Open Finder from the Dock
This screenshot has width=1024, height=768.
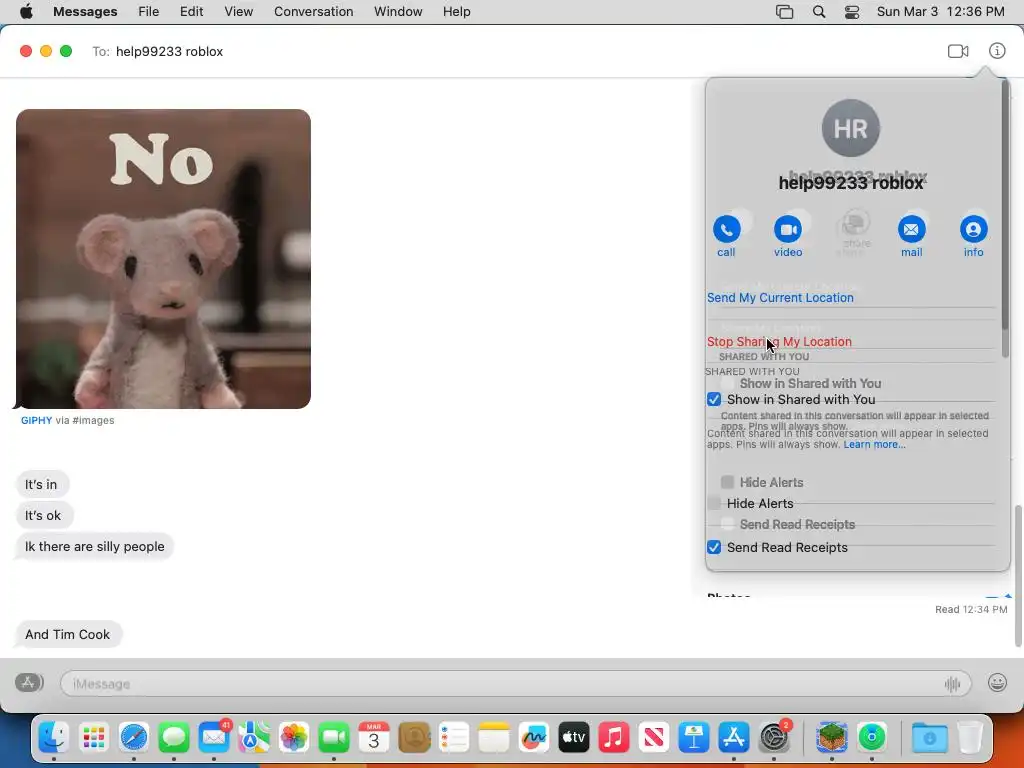pyautogui.click(x=54, y=738)
